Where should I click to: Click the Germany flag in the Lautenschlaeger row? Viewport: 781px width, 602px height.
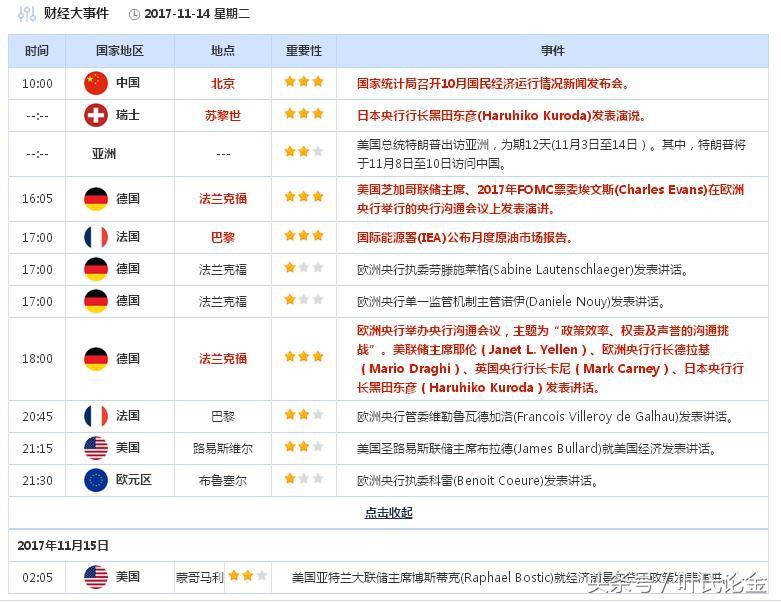coord(96,269)
